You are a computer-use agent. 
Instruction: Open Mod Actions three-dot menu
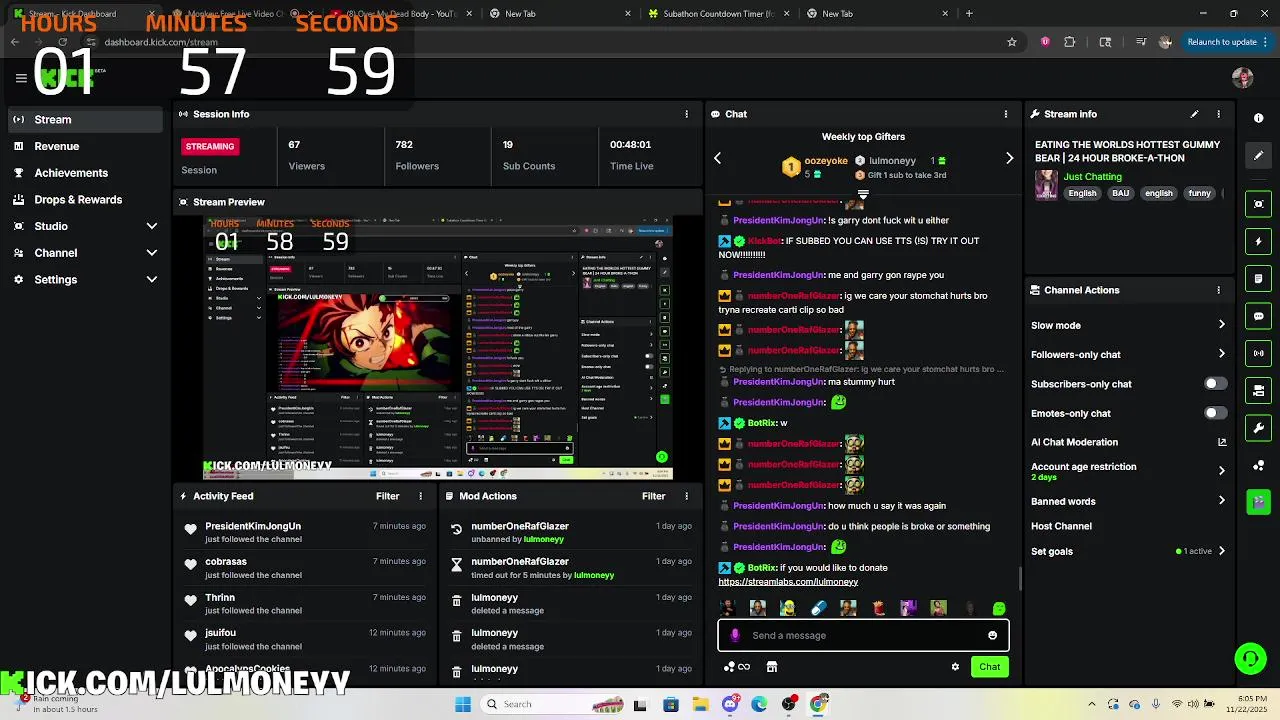point(686,496)
